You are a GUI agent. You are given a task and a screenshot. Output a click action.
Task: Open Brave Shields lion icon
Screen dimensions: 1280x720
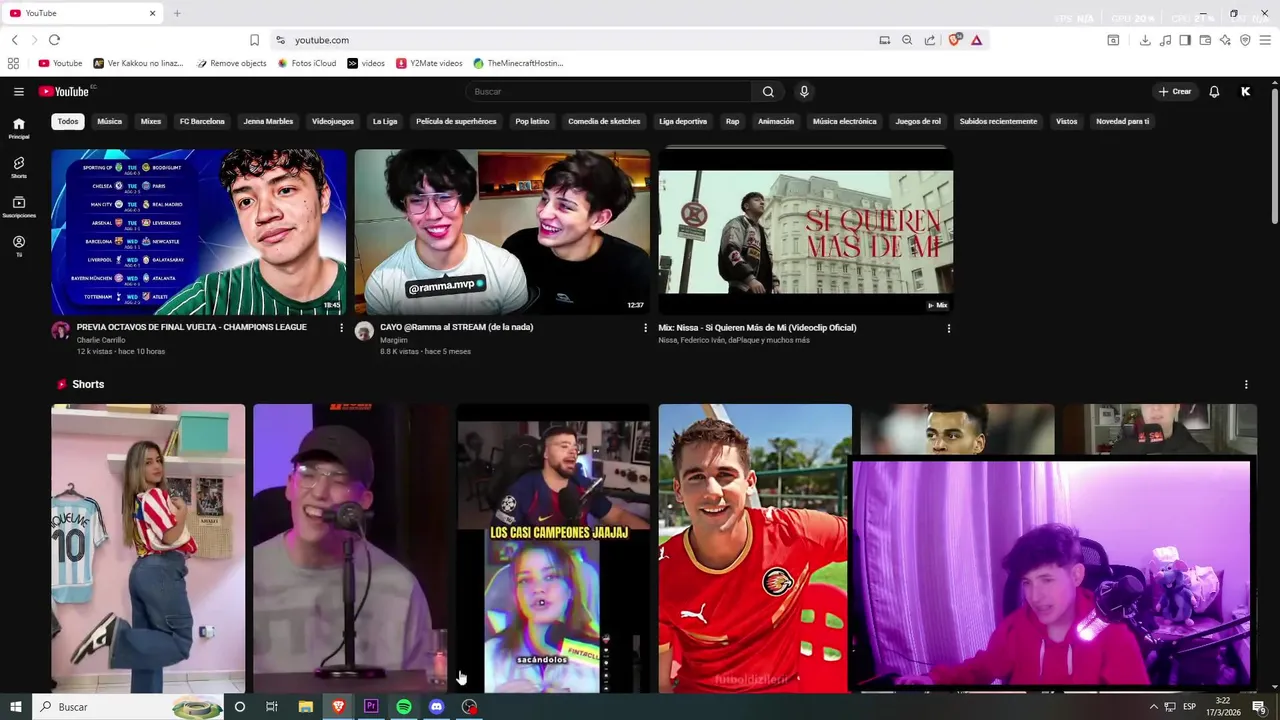954,40
